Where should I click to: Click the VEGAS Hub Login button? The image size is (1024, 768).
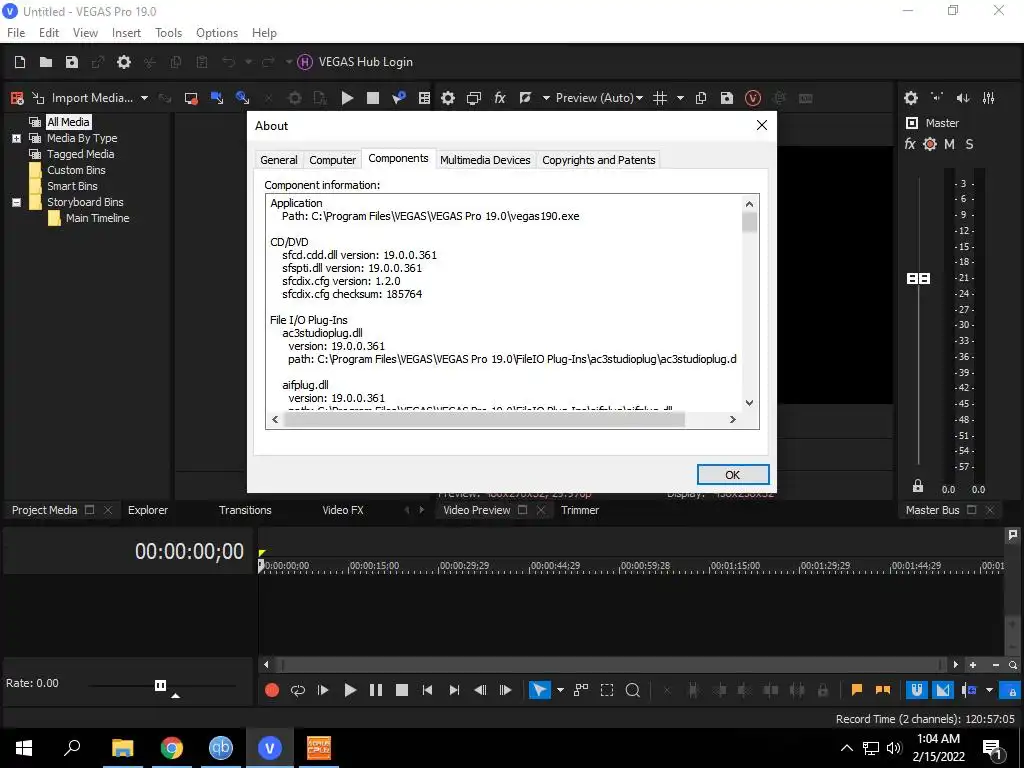pos(355,62)
